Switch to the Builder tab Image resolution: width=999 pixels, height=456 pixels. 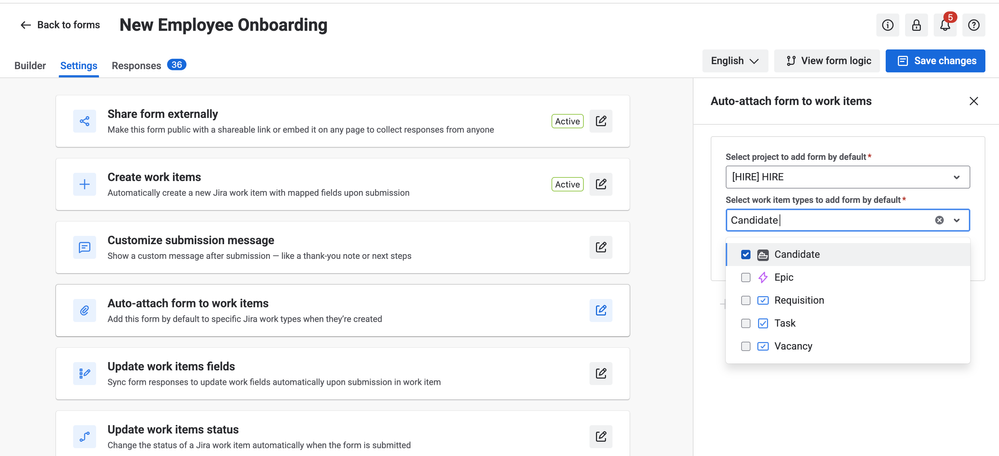(x=30, y=65)
